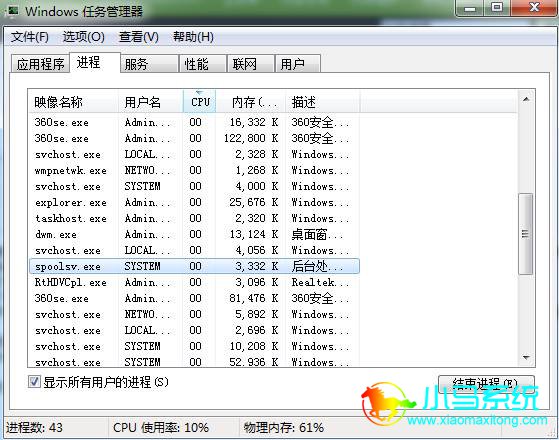Switch to the 服务 tab
Viewport: 559px width, 440px height.
pyautogui.click(x=149, y=64)
